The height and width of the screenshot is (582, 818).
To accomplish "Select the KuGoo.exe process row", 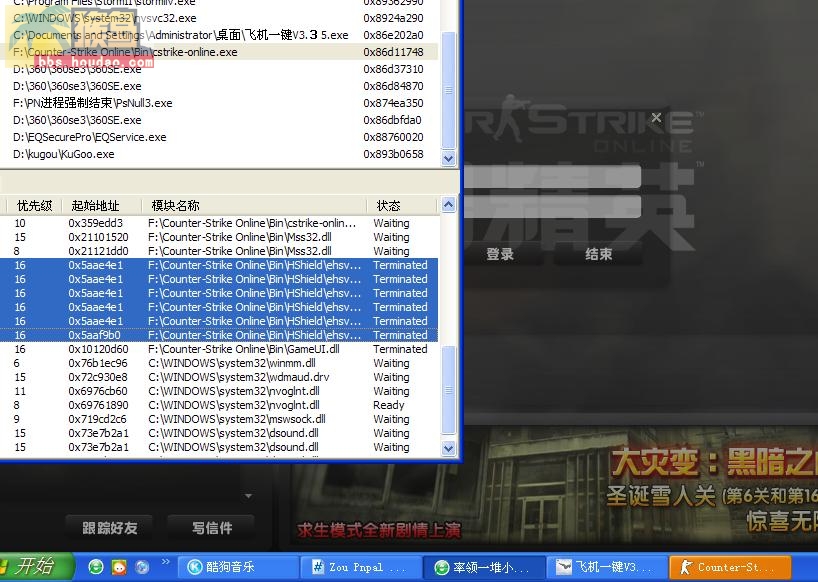I will pyautogui.click(x=219, y=154).
